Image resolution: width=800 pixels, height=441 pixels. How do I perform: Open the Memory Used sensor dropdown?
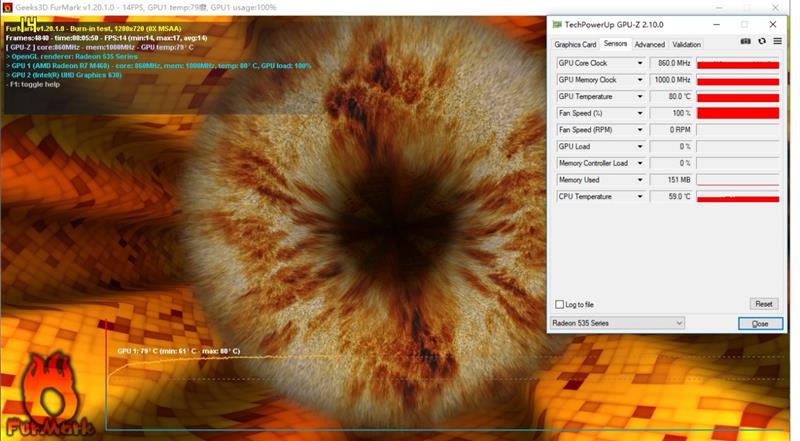point(640,180)
